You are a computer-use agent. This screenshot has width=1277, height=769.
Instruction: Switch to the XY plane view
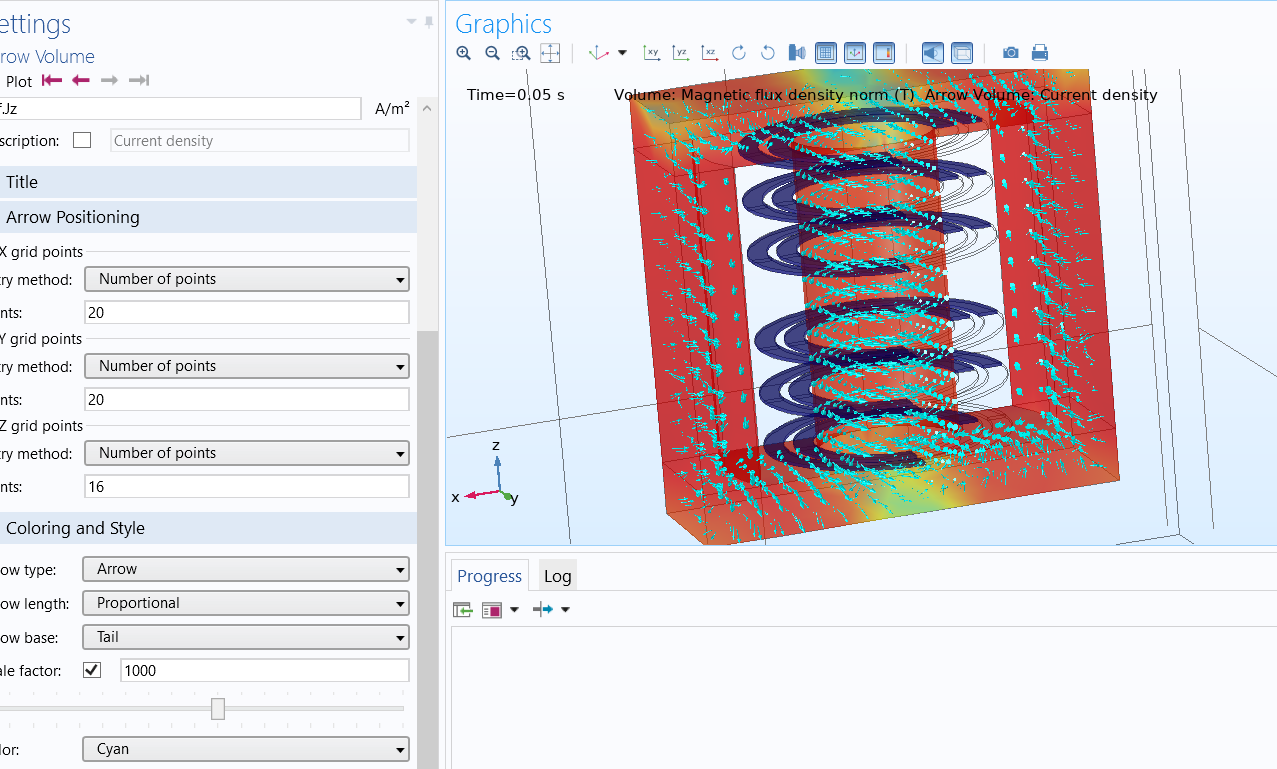(652, 53)
